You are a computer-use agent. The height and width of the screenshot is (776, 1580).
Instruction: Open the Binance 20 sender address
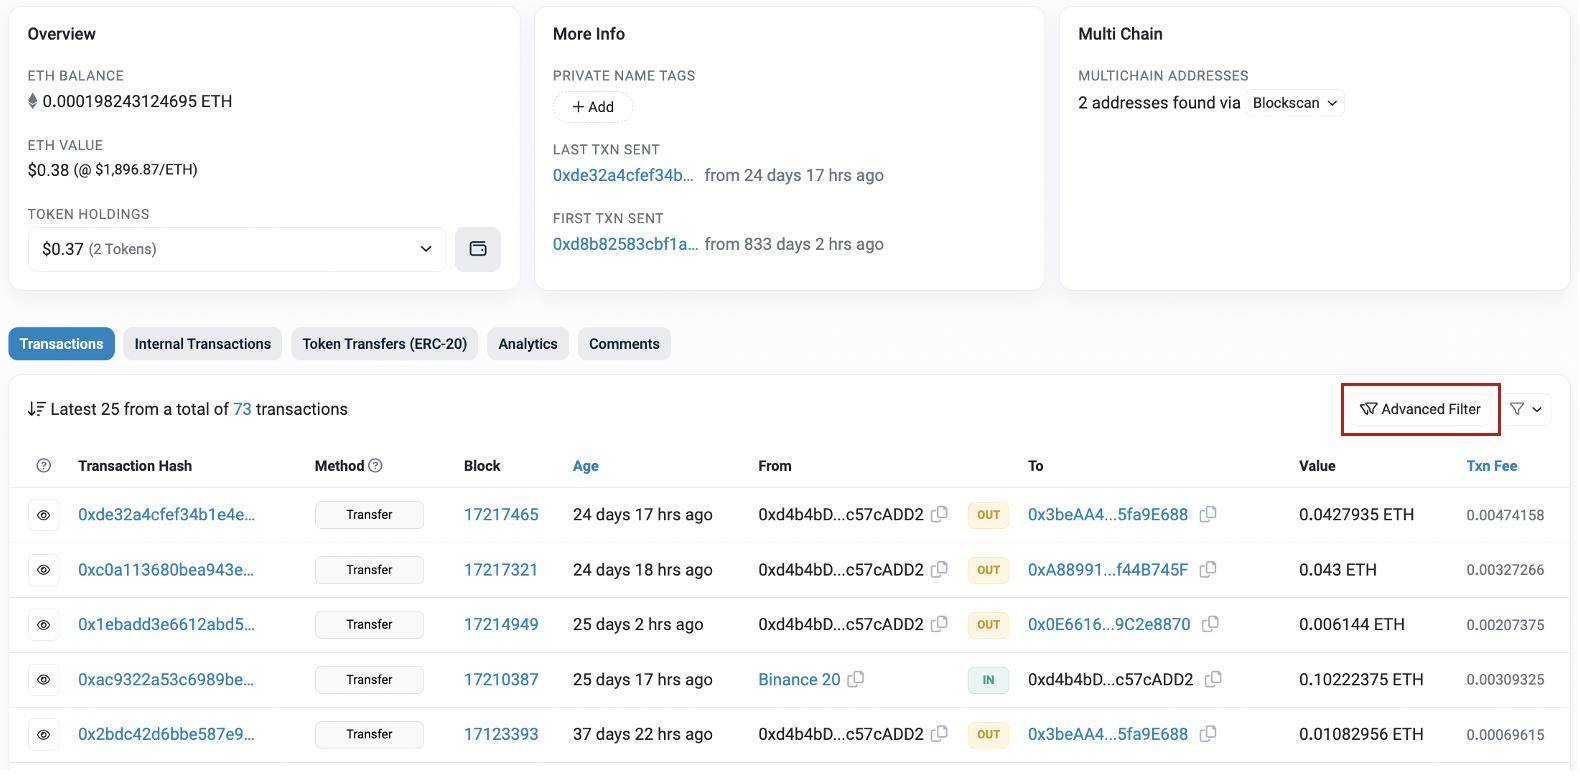coord(799,679)
